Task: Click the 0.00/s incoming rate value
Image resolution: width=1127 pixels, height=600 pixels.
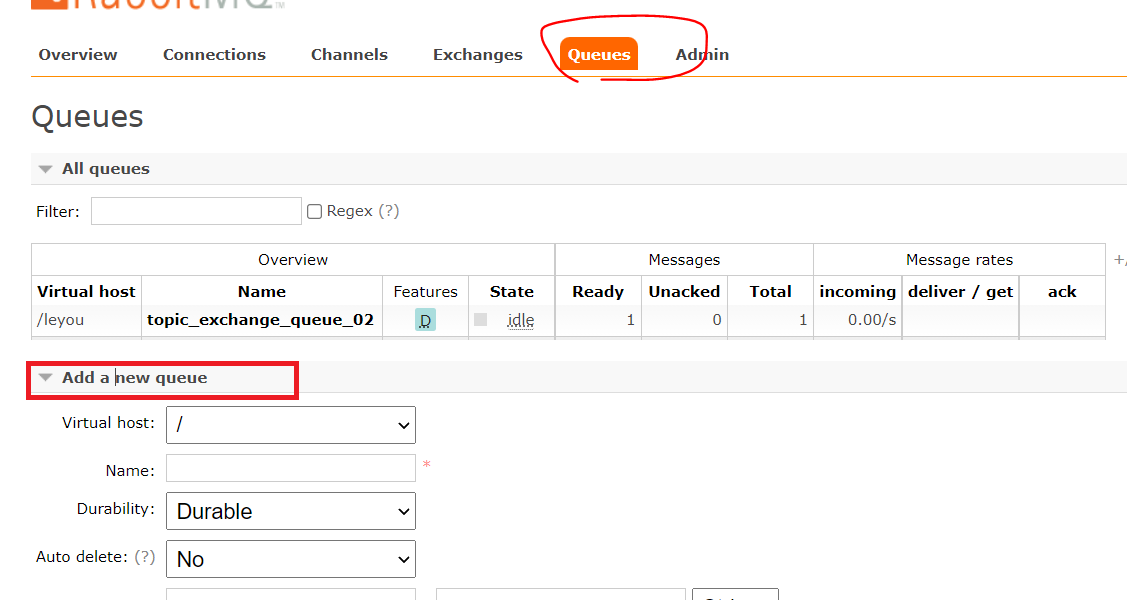Action: pyautogui.click(x=872, y=320)
